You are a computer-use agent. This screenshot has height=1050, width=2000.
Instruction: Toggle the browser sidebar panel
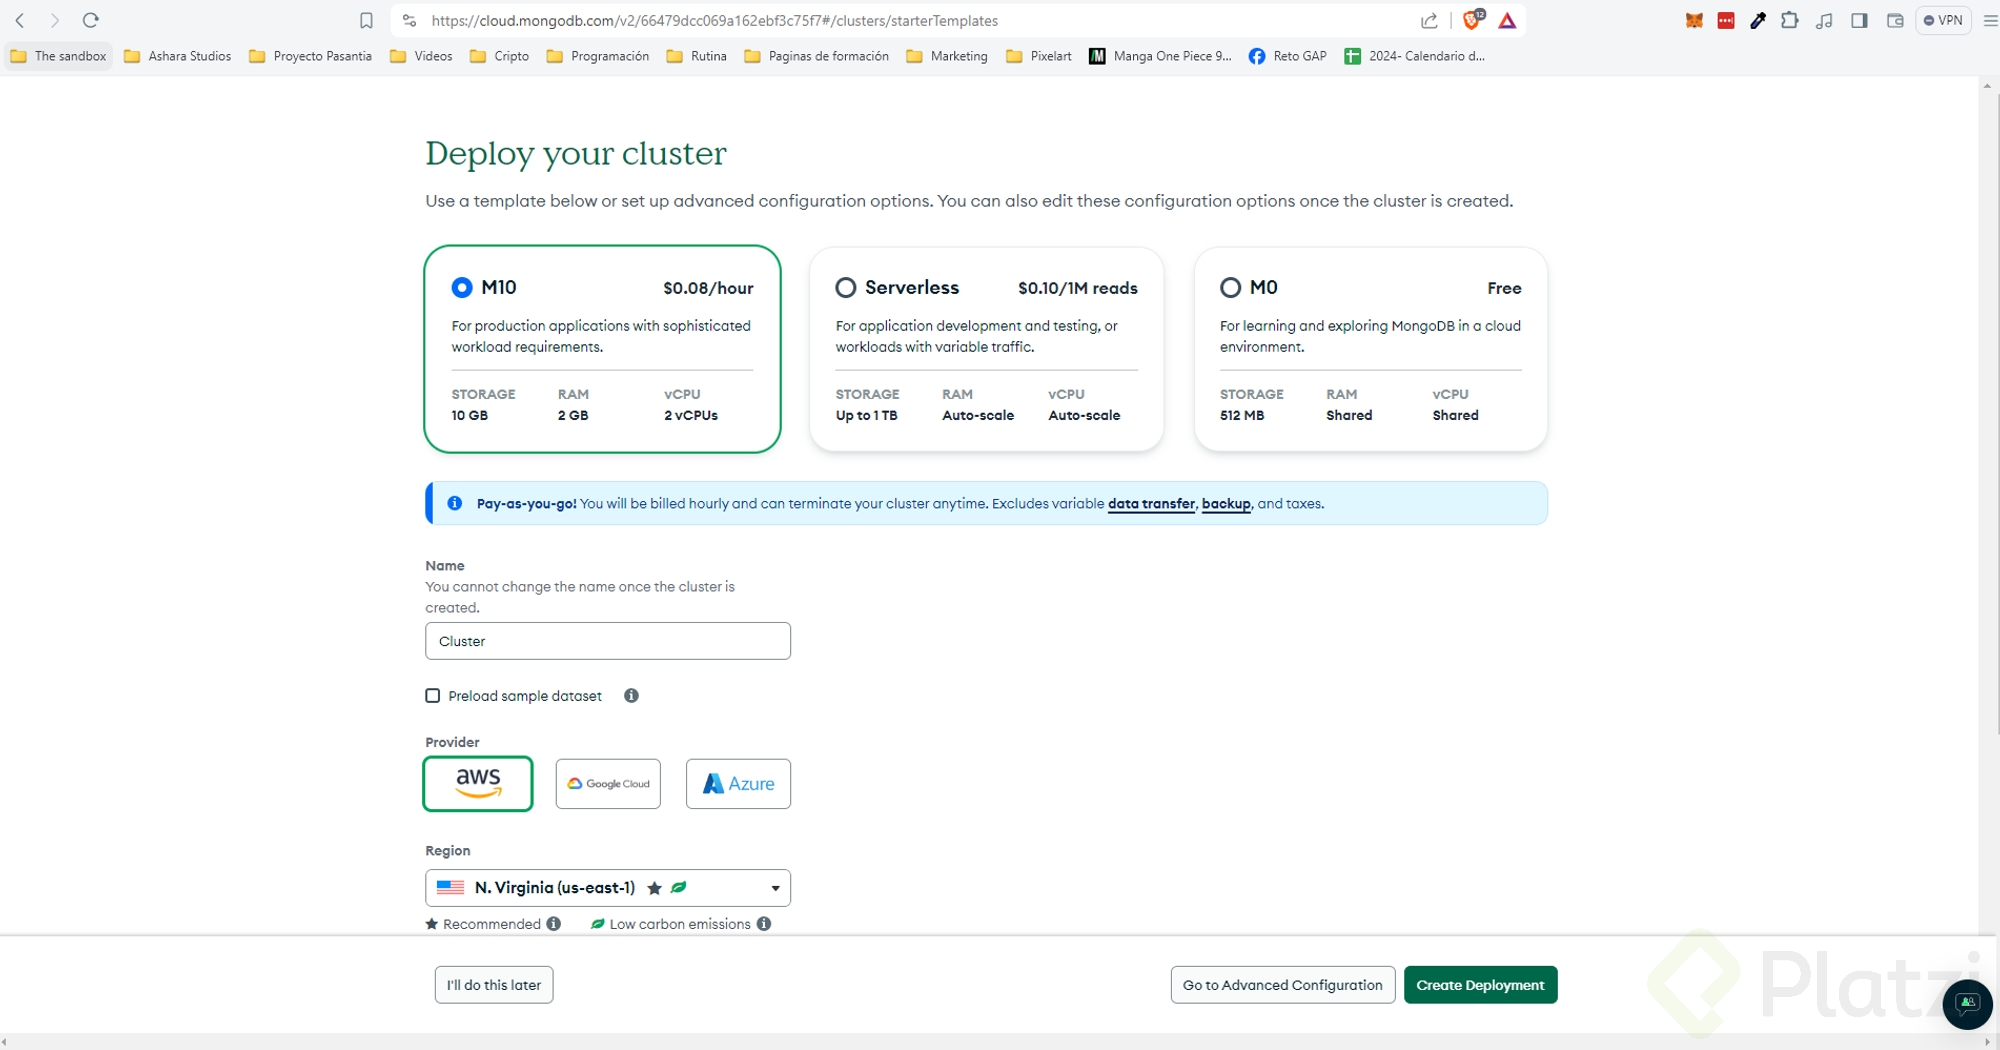[x=1860, y=20]
